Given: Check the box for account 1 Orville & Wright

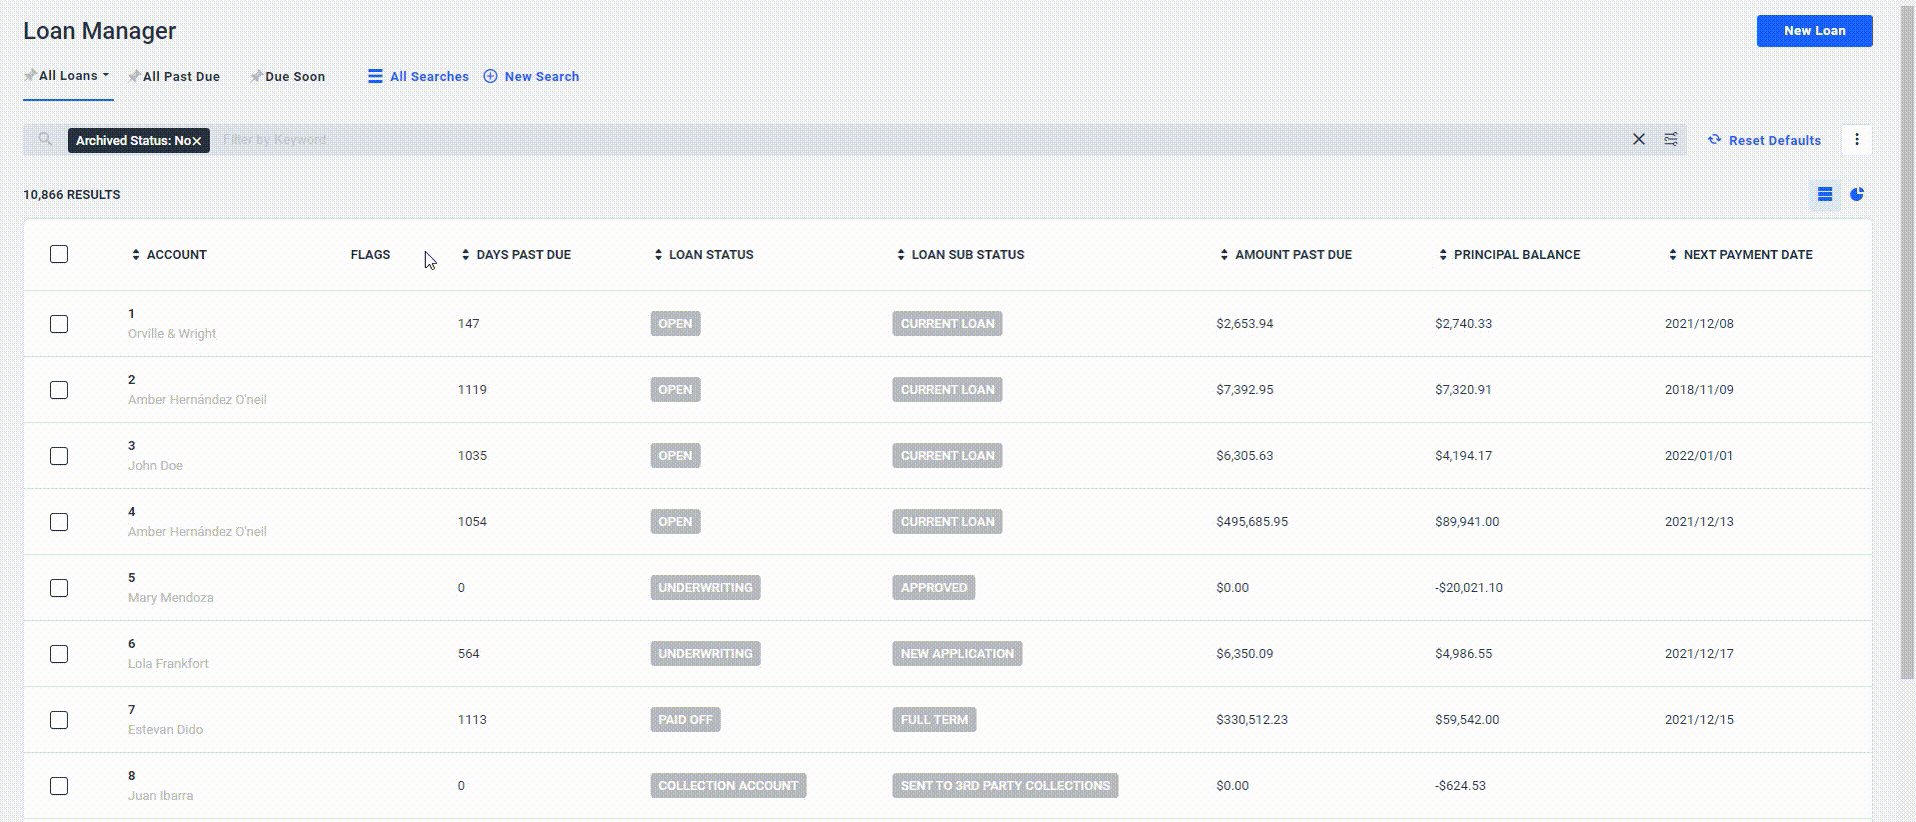Looking at the screenshot, I should tap(59, 324).
